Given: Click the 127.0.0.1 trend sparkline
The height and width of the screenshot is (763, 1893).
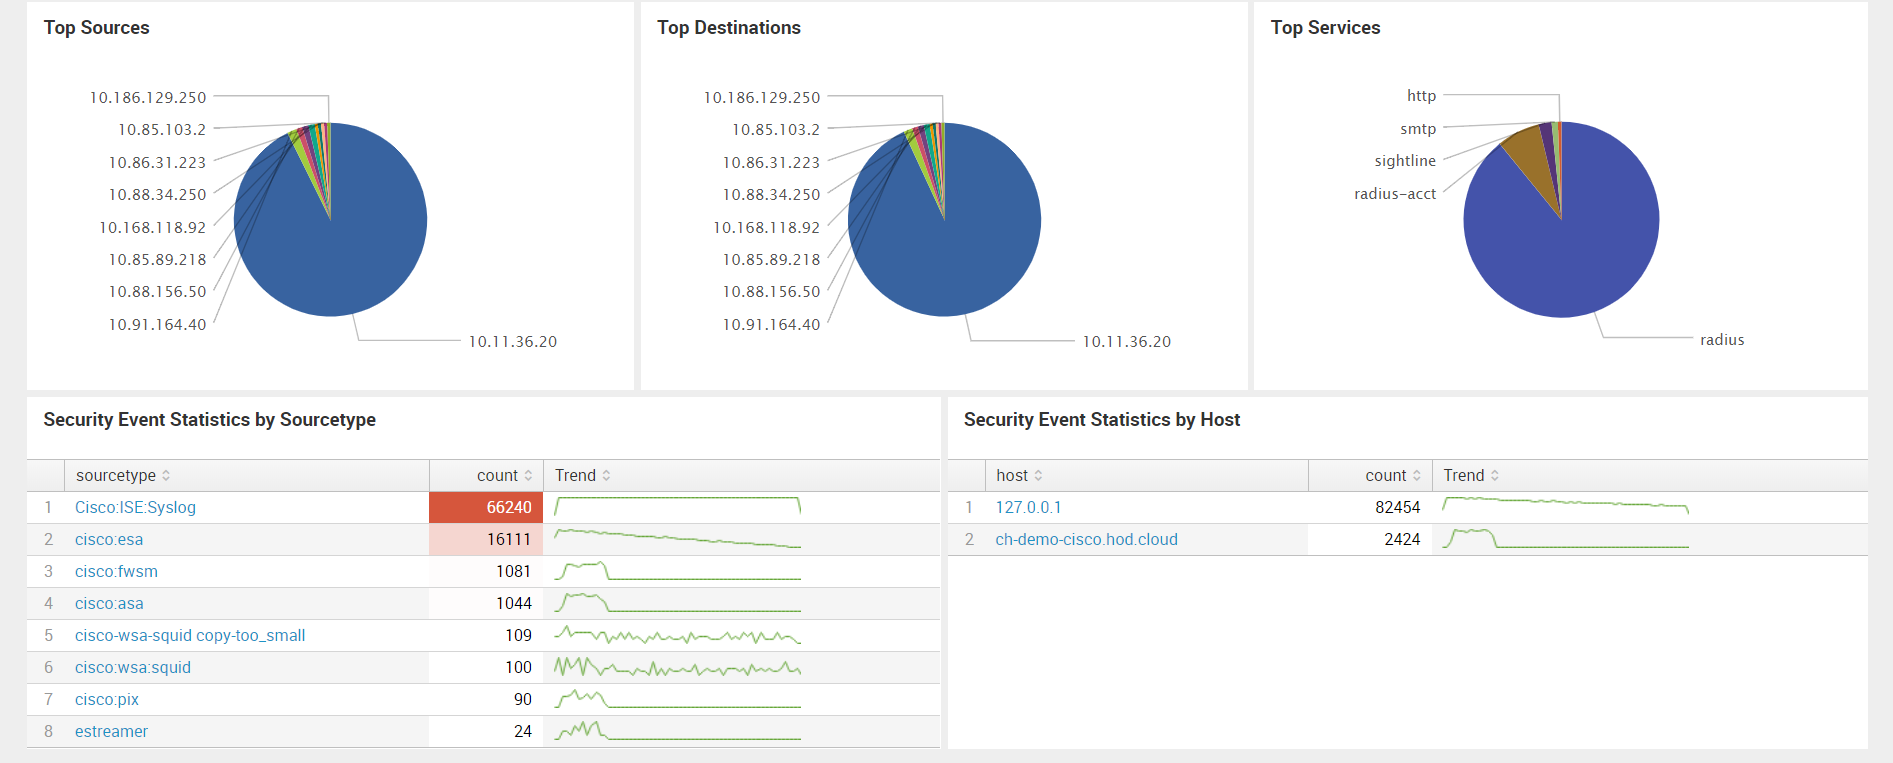Looking at the screenshot, I should 1565,506.
